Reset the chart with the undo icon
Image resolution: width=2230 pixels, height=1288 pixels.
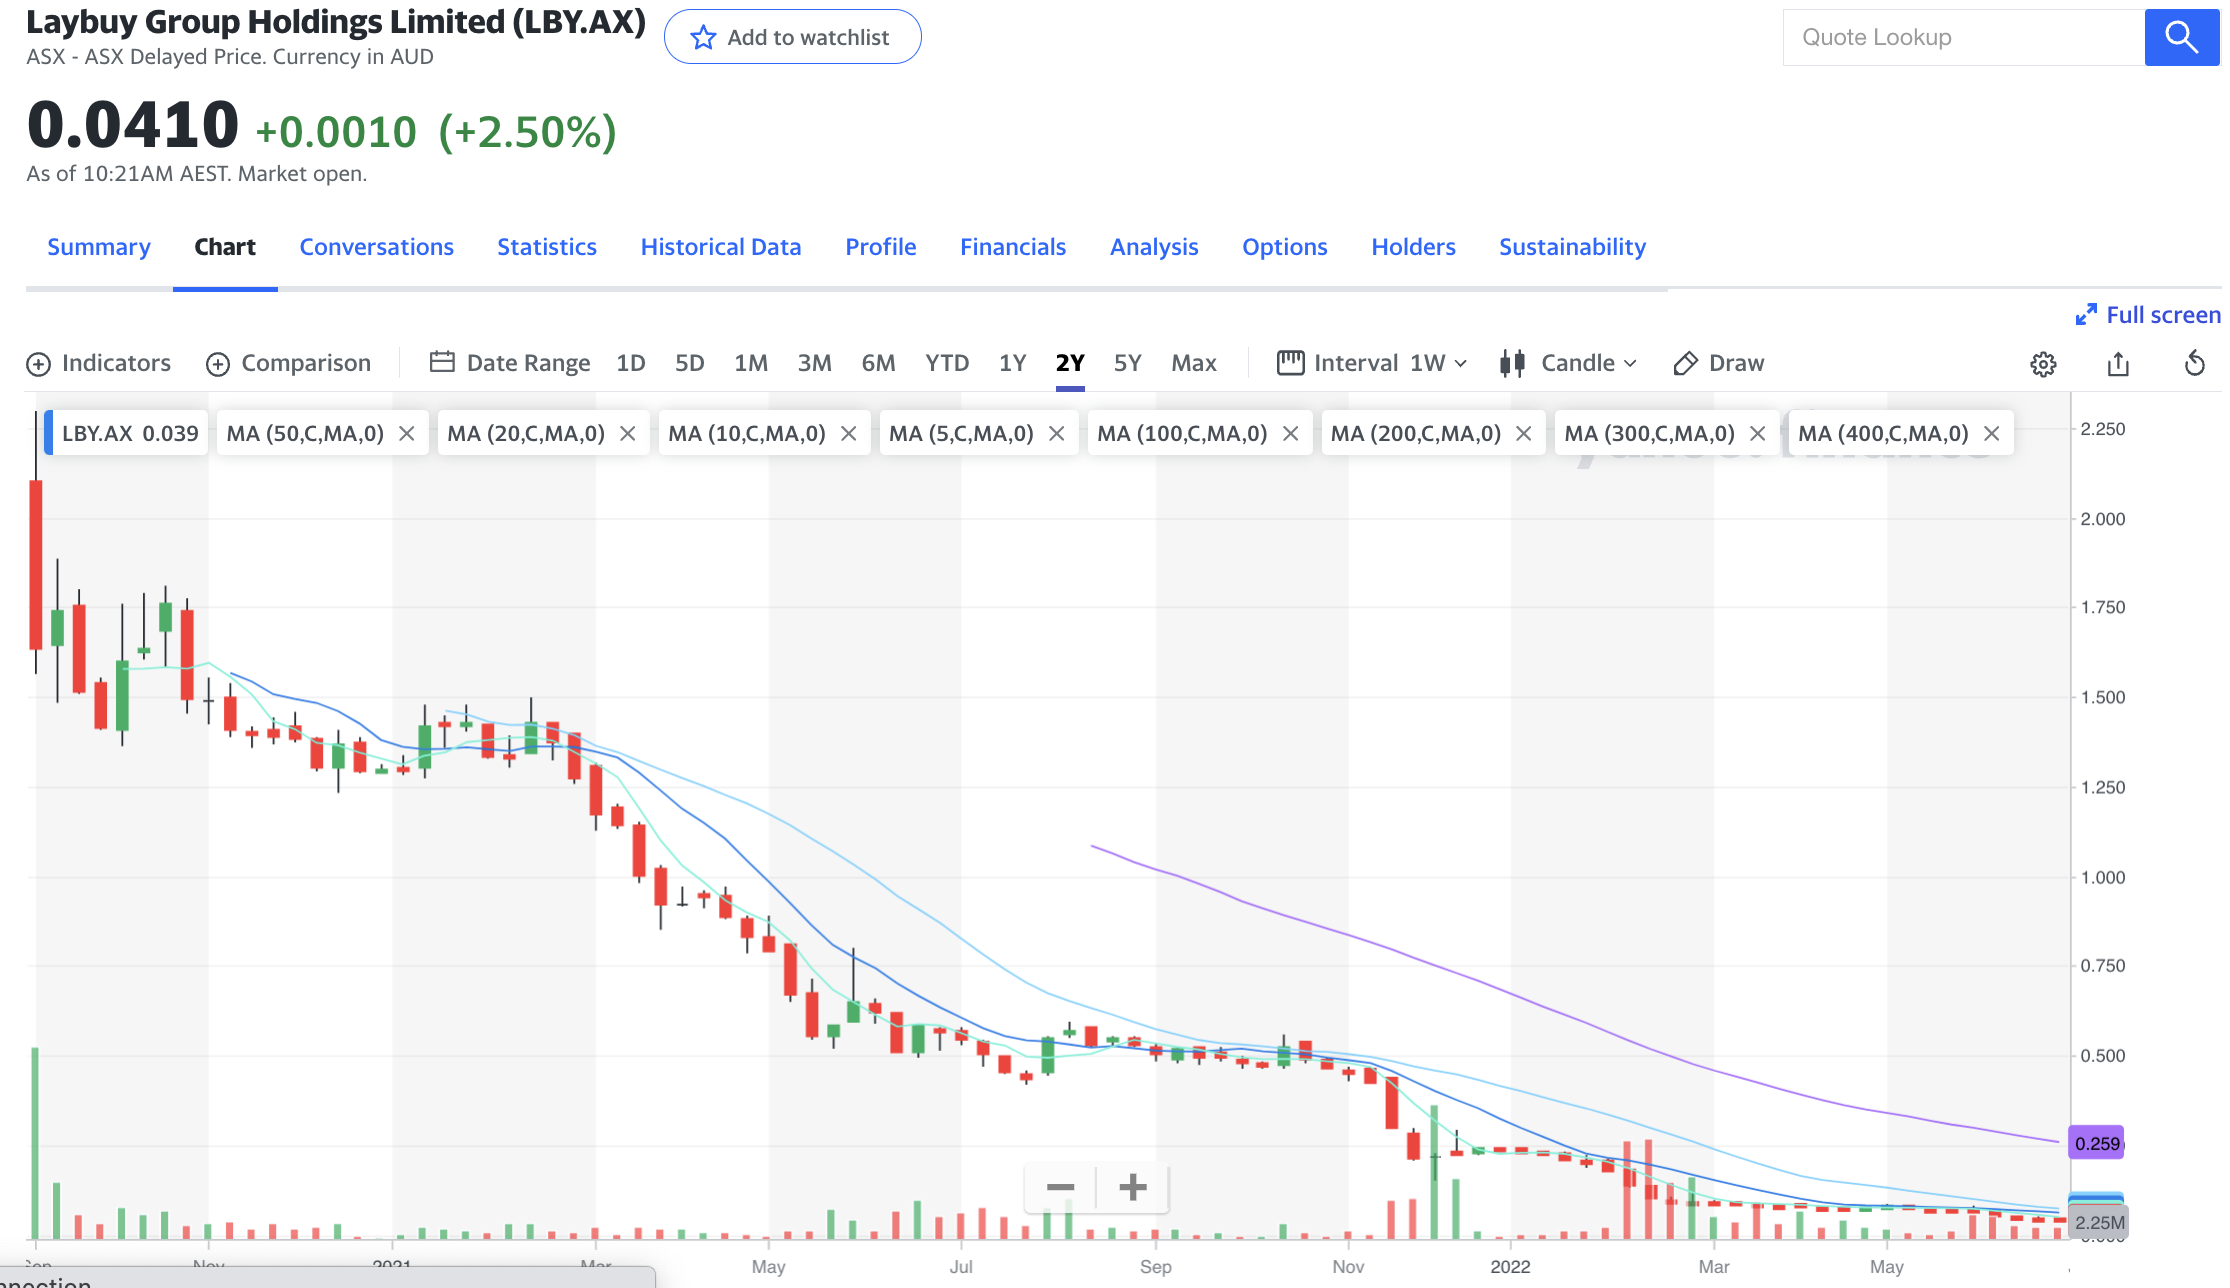coord(2194,363)
